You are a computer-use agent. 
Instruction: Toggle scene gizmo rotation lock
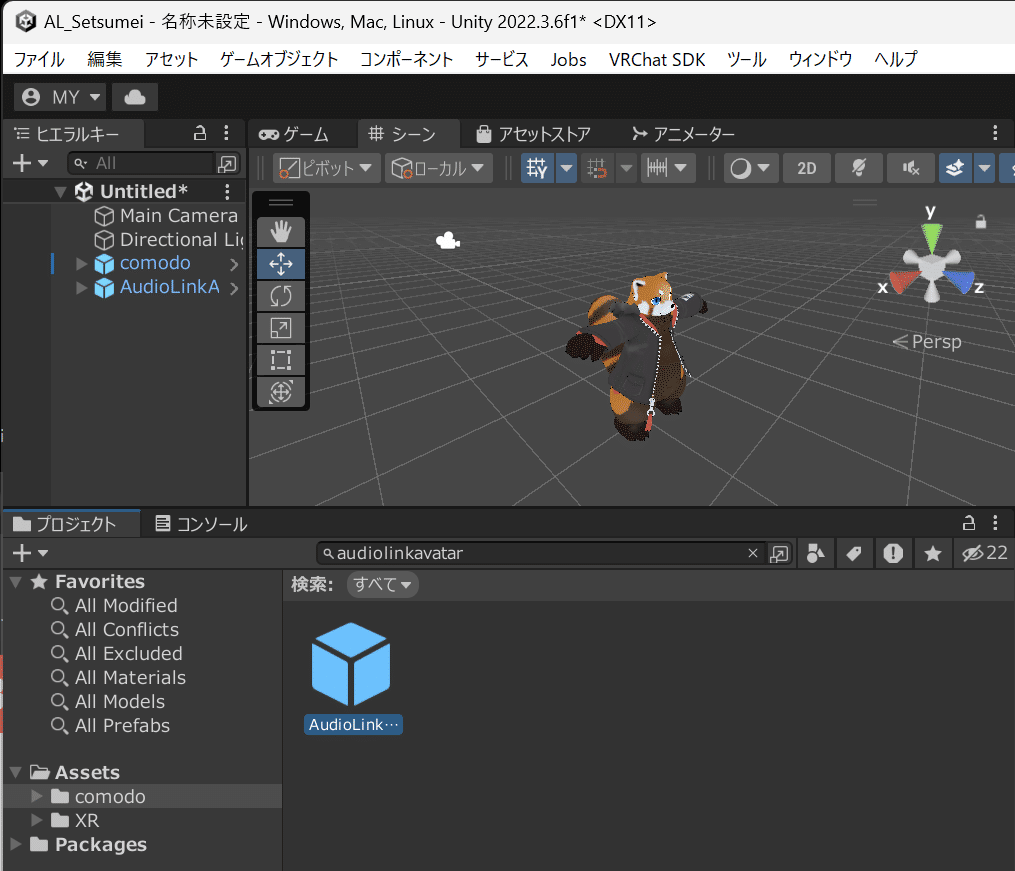click(x=981, y=221)
